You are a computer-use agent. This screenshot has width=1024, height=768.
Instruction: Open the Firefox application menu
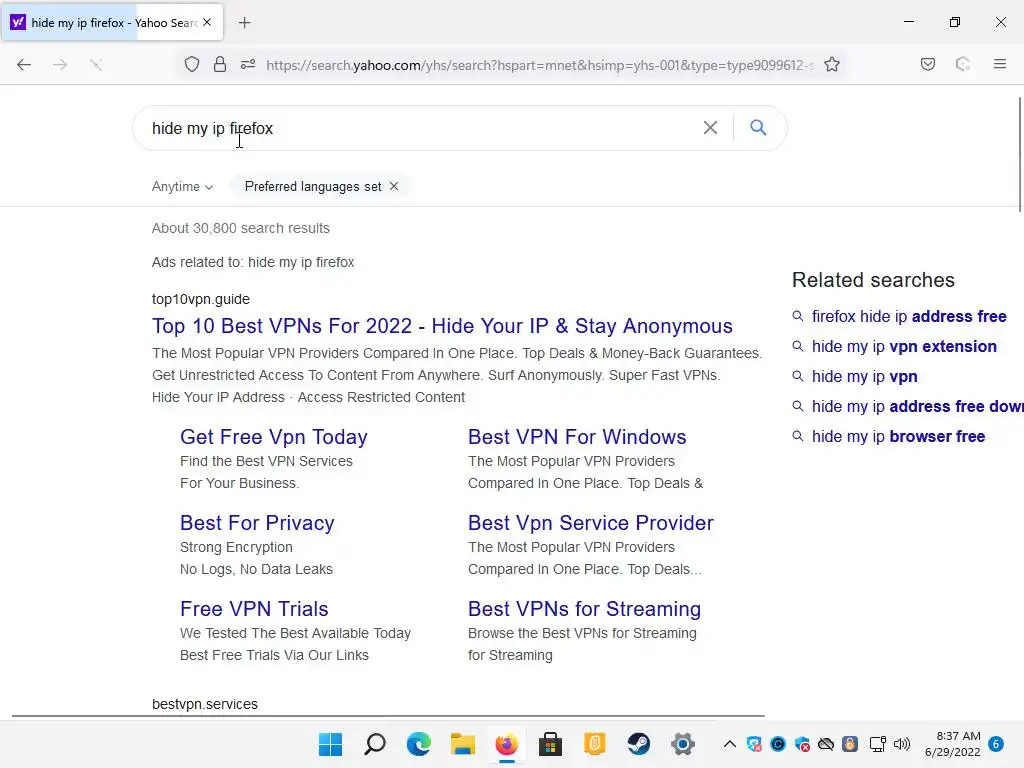1000,64
